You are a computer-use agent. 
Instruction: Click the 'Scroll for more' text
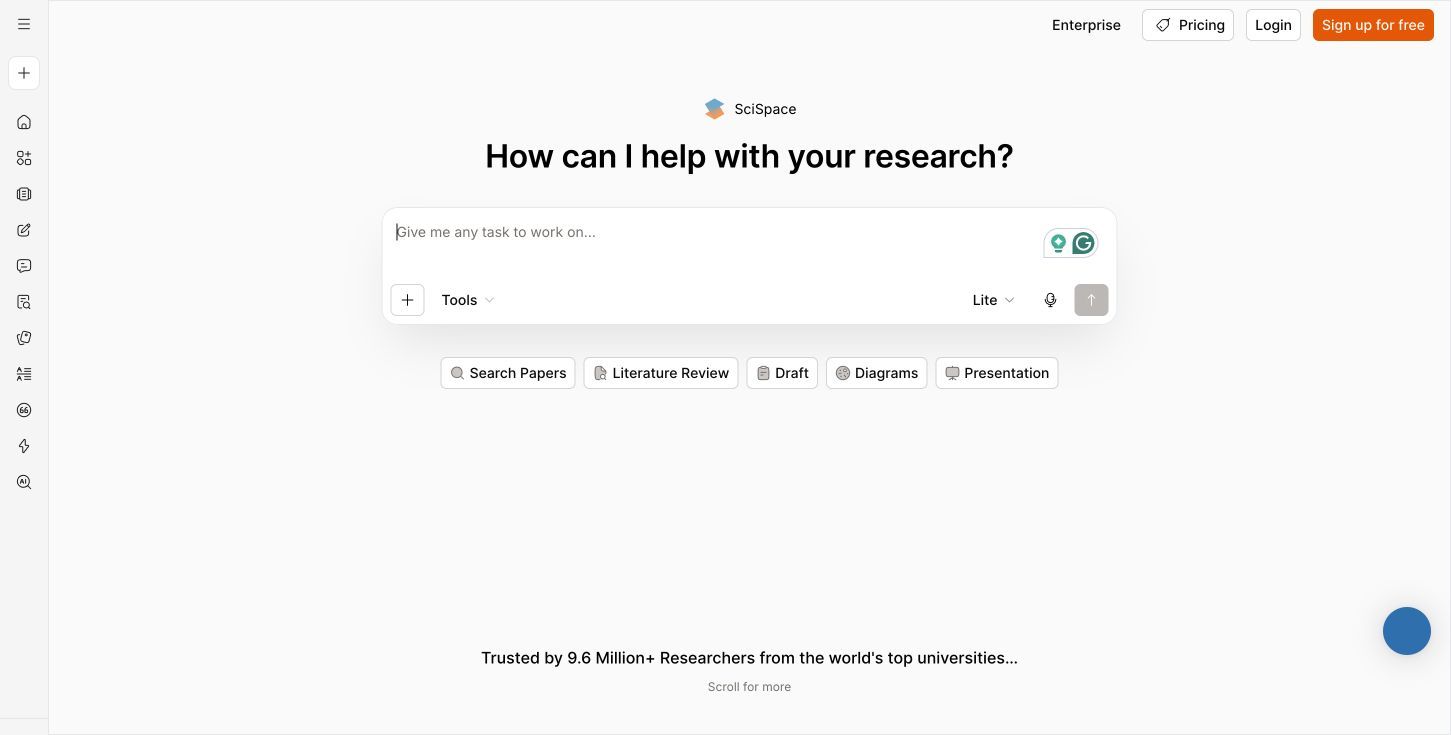[749, 687]
